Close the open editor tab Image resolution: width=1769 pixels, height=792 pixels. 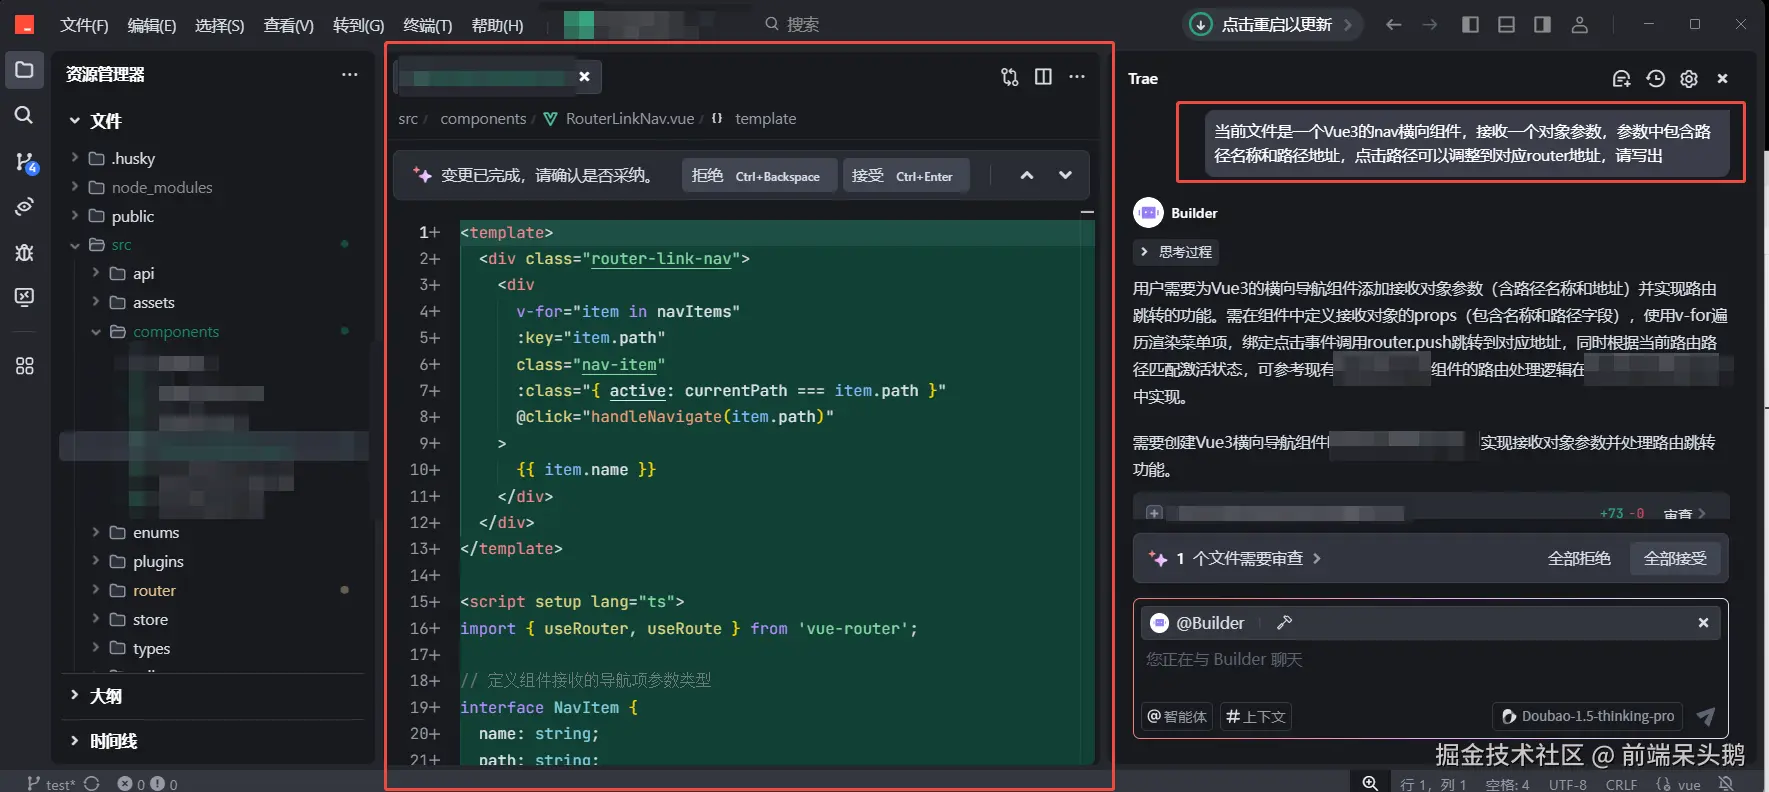click(x=584, y=76)
